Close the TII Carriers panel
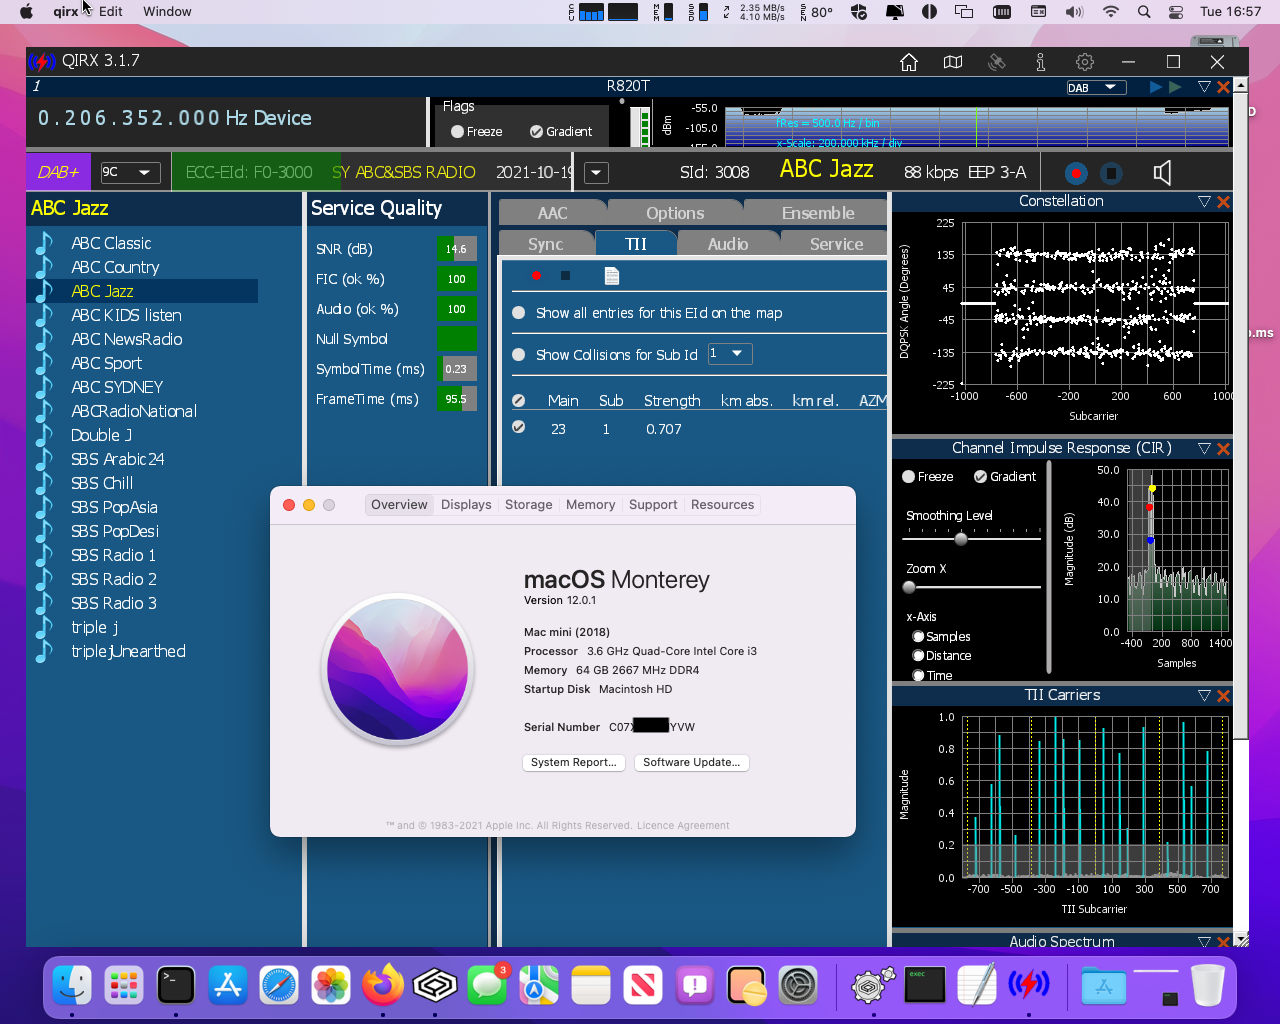 coord(1223,696)
